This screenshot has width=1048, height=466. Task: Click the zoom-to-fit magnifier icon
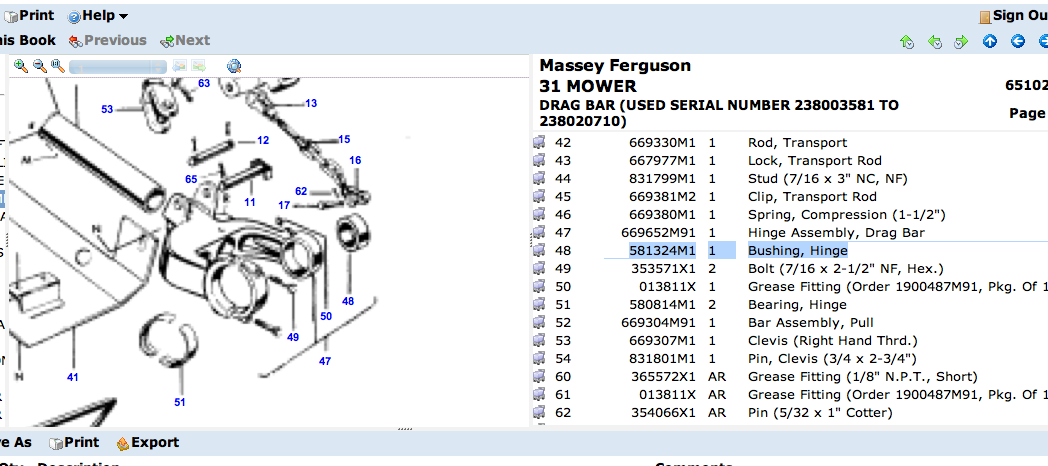[x=58, y=66]
